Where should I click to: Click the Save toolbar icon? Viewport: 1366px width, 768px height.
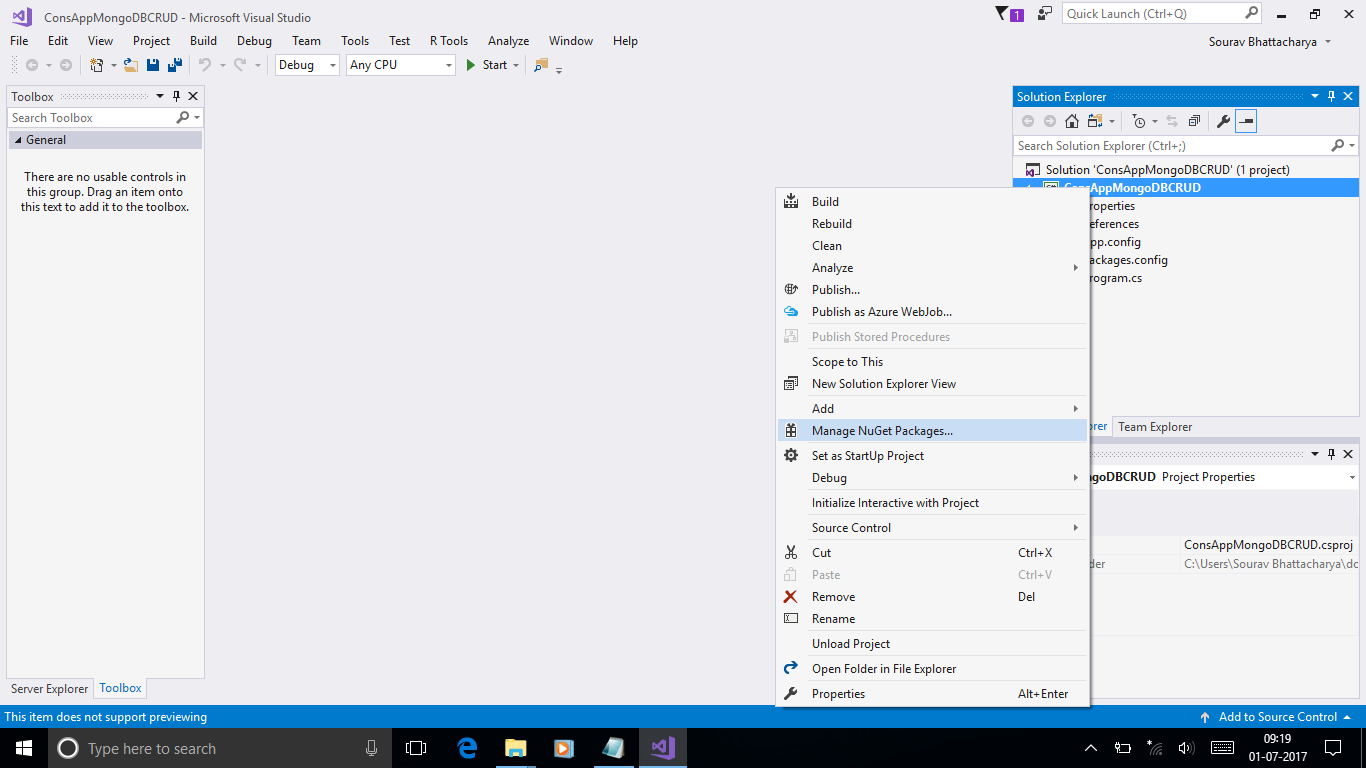click(153, 65)
